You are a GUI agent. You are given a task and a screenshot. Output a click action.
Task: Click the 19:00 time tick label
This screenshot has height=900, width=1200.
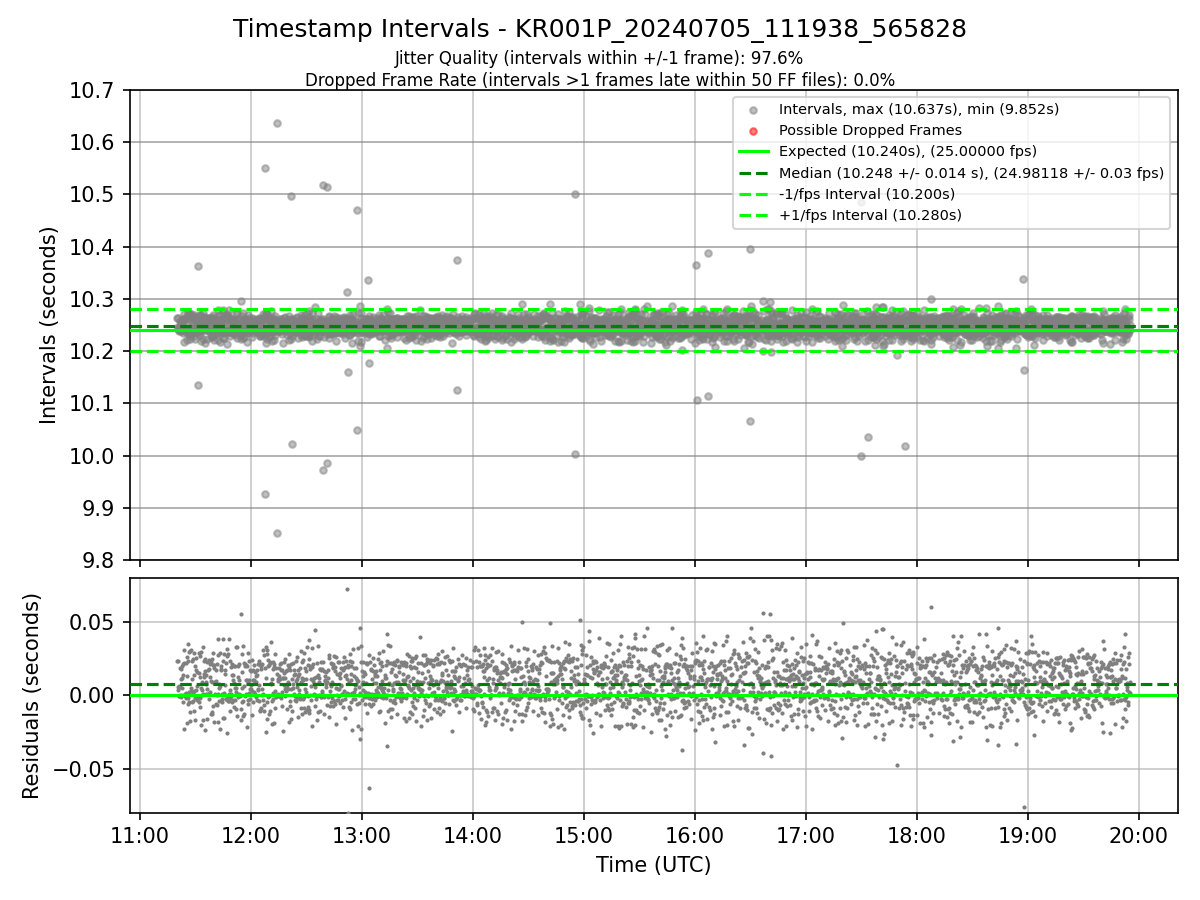(1027, 836)
